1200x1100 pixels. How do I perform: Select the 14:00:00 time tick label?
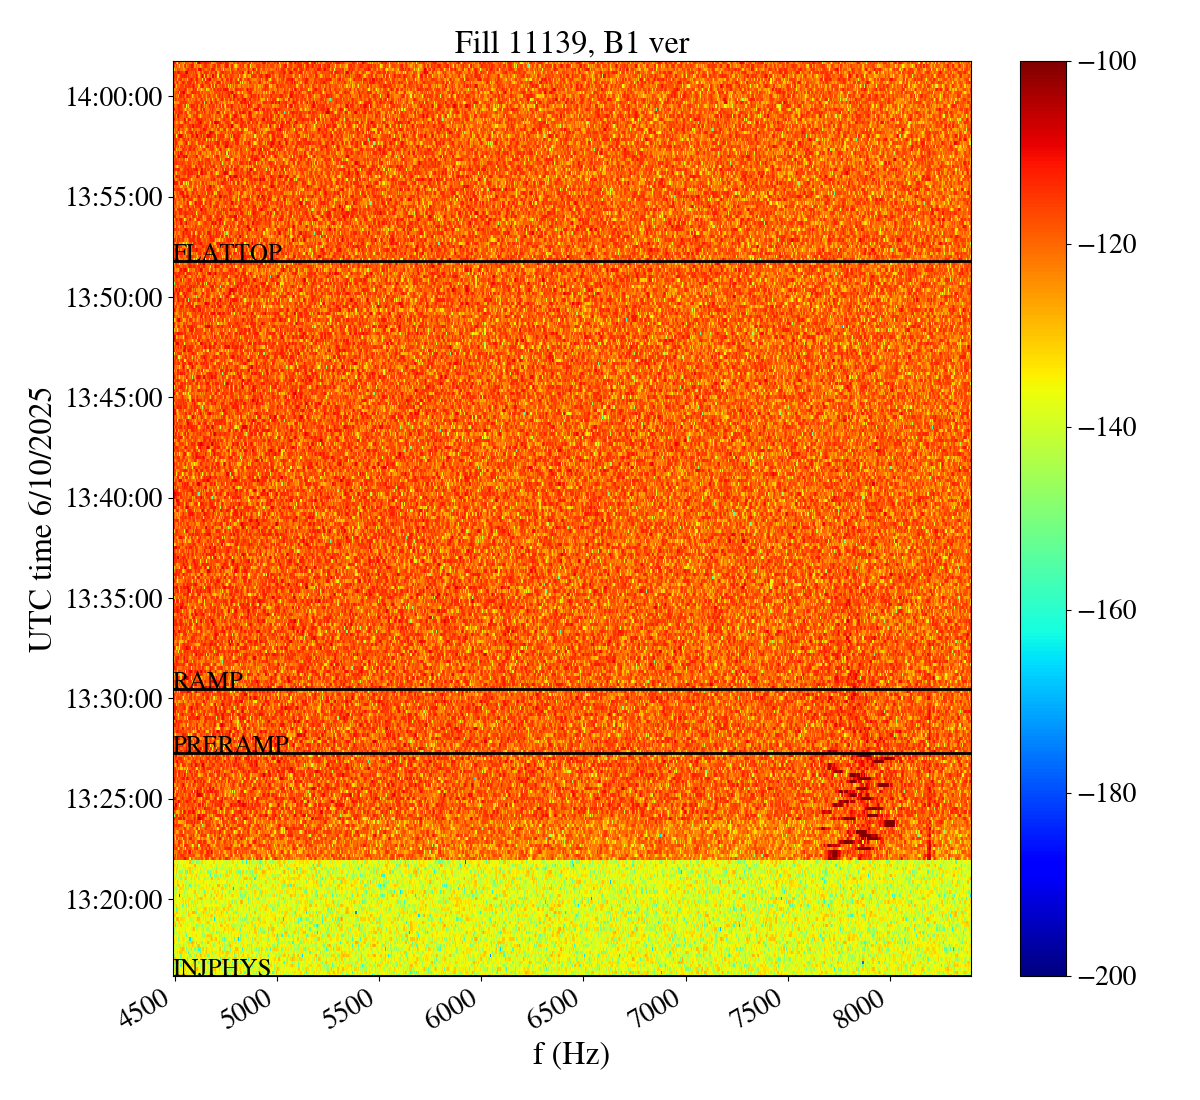pyautogui.click(x=113, y=97)
